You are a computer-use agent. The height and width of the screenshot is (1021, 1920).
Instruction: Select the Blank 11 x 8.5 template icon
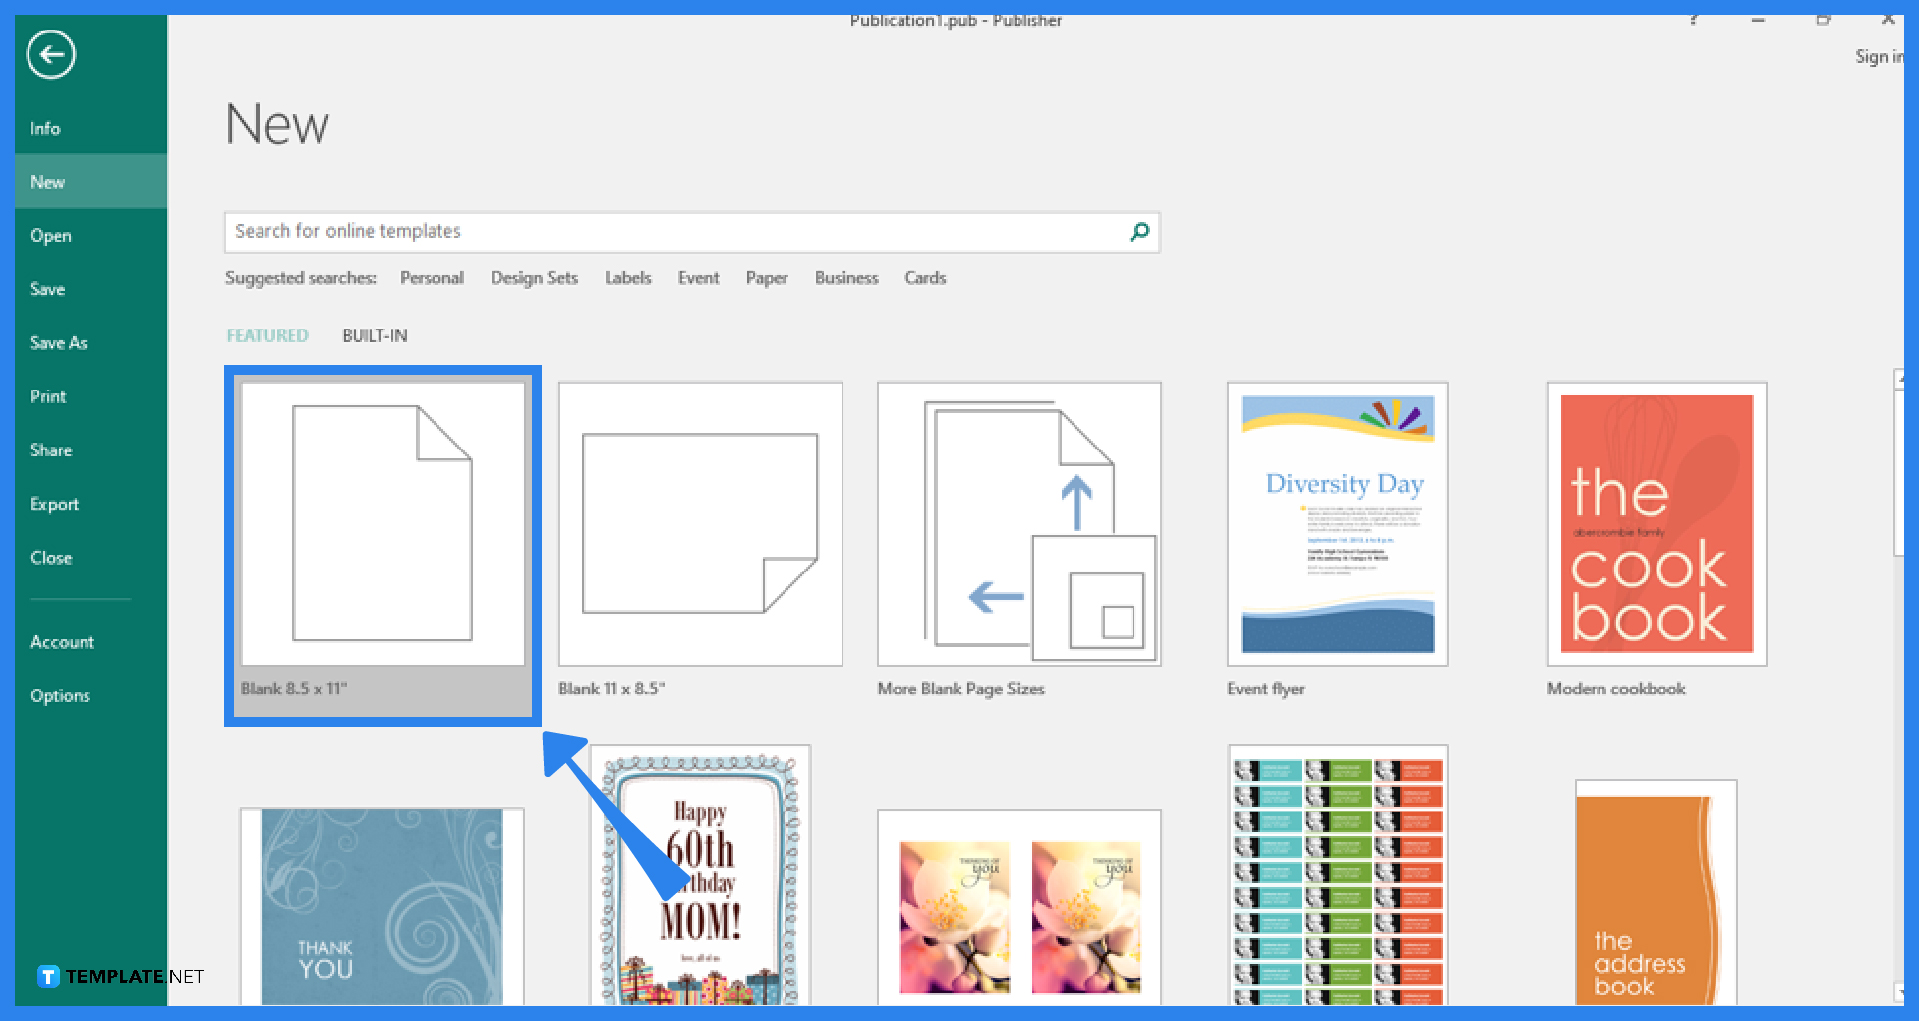click(699, 523)
